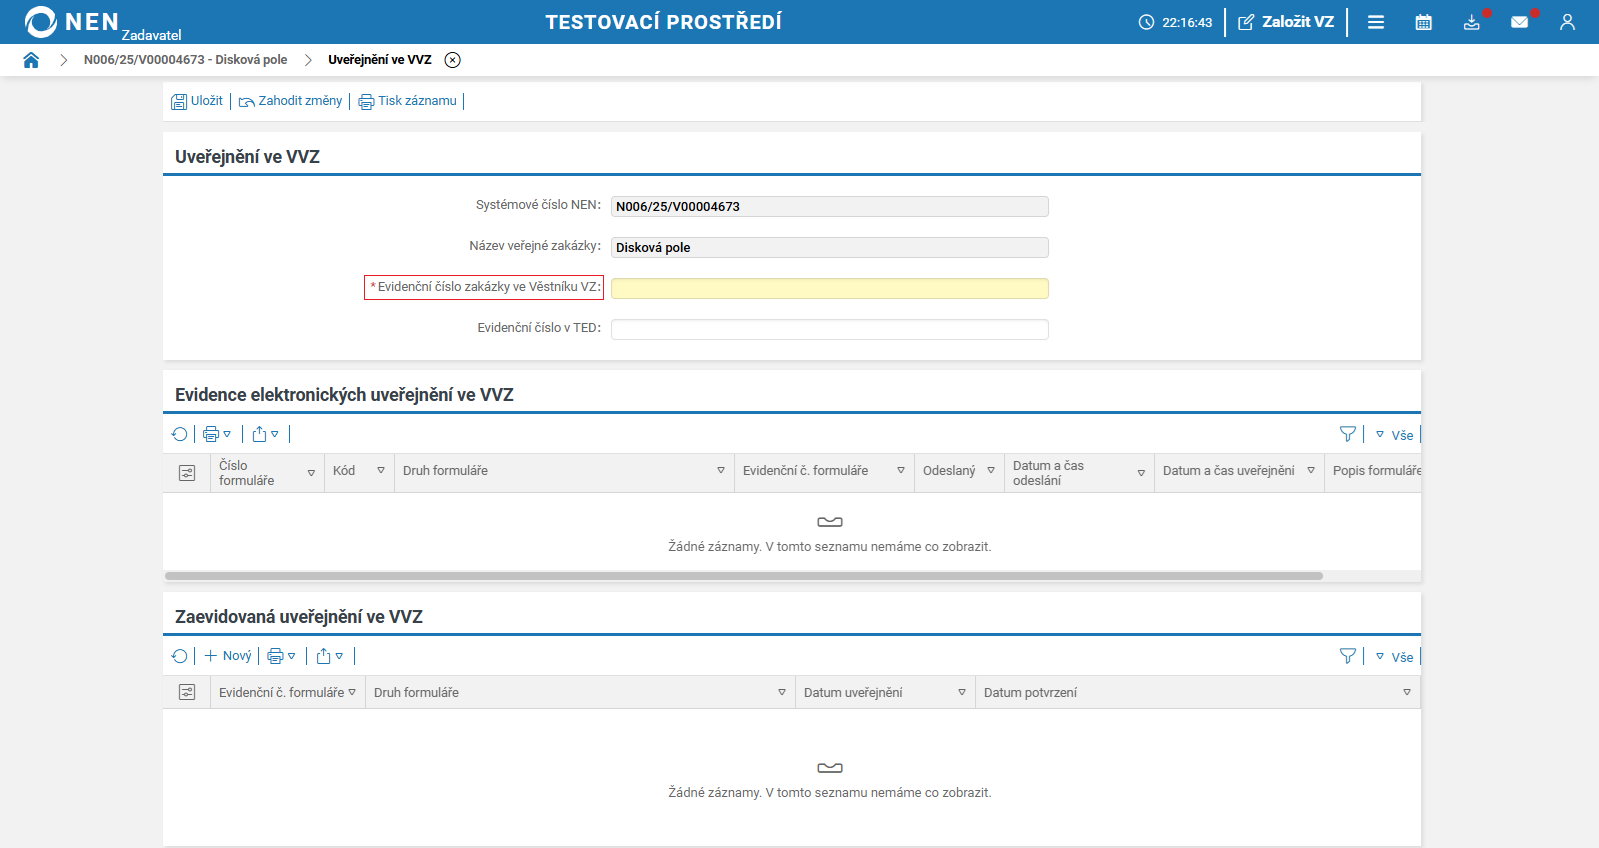Open the user profile icon
This screenshot has width=1599, height=848.
point(1567,22)
